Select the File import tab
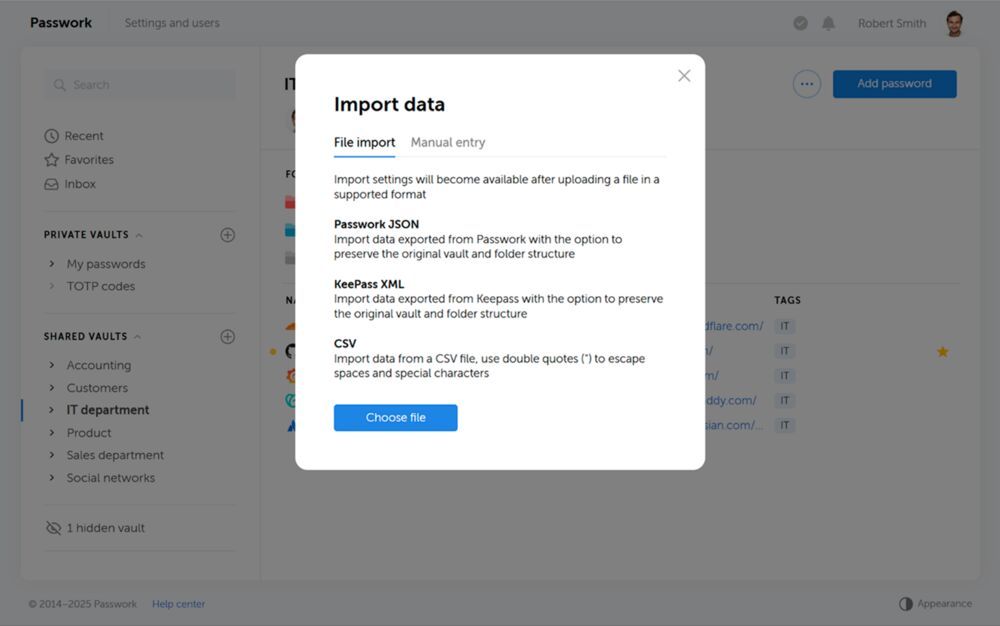The width and height of the screenshot is (1000, 626). click(x=364, y=143)
